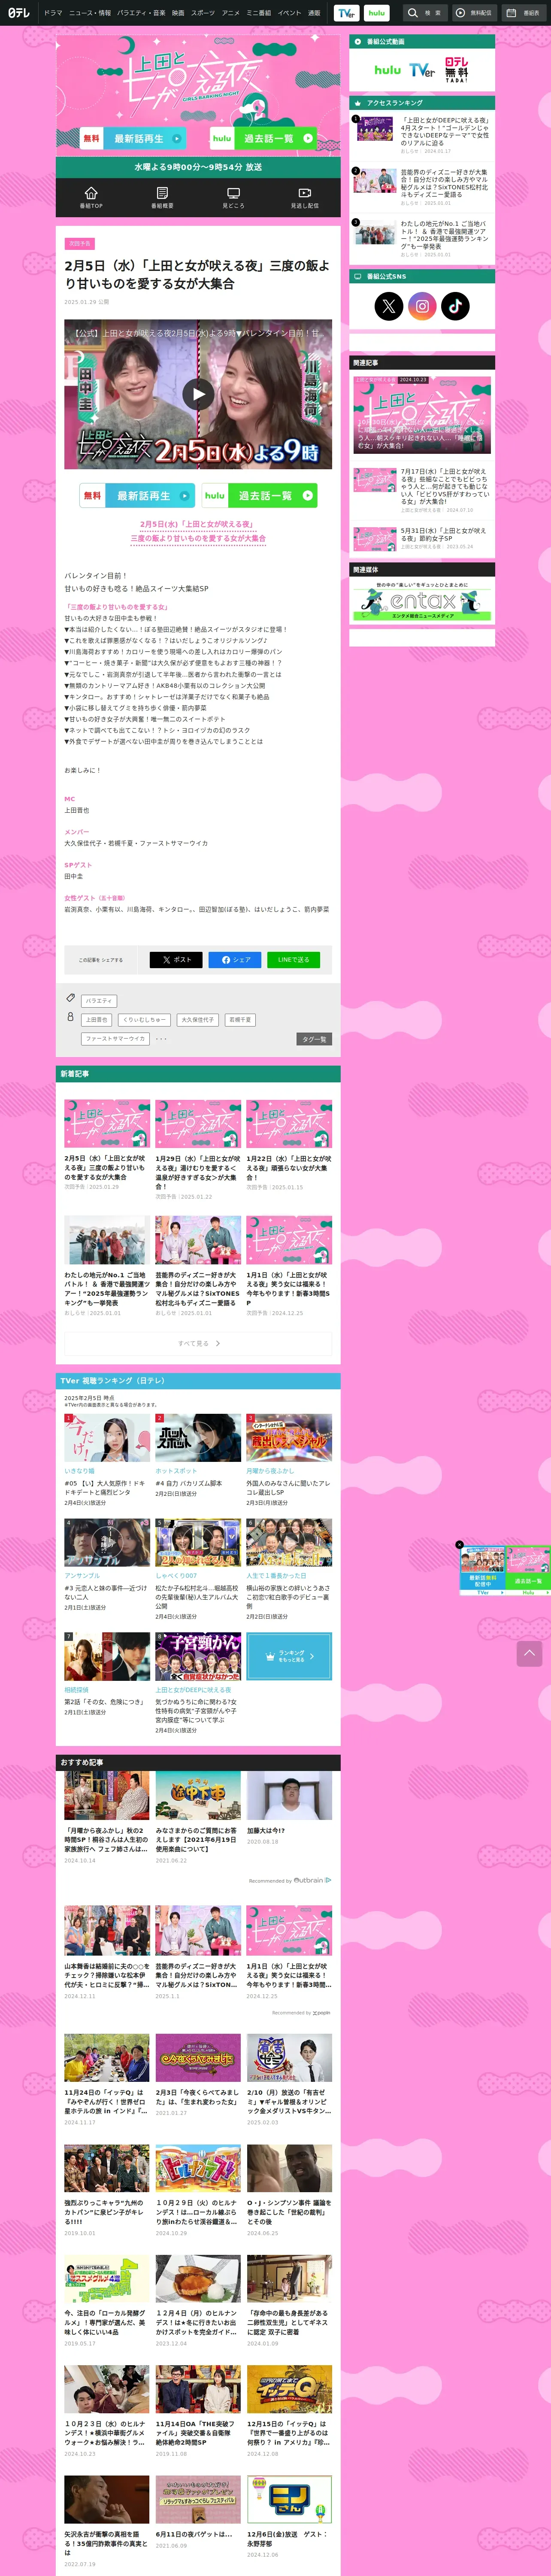Screen dimensions: 551x2576
Task: Click hulu 過去話一覧 button below the video
Action: 260,495
